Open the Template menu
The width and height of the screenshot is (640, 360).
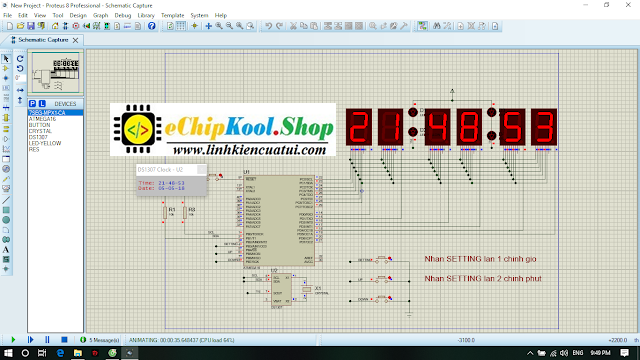(x=173, y=15)
